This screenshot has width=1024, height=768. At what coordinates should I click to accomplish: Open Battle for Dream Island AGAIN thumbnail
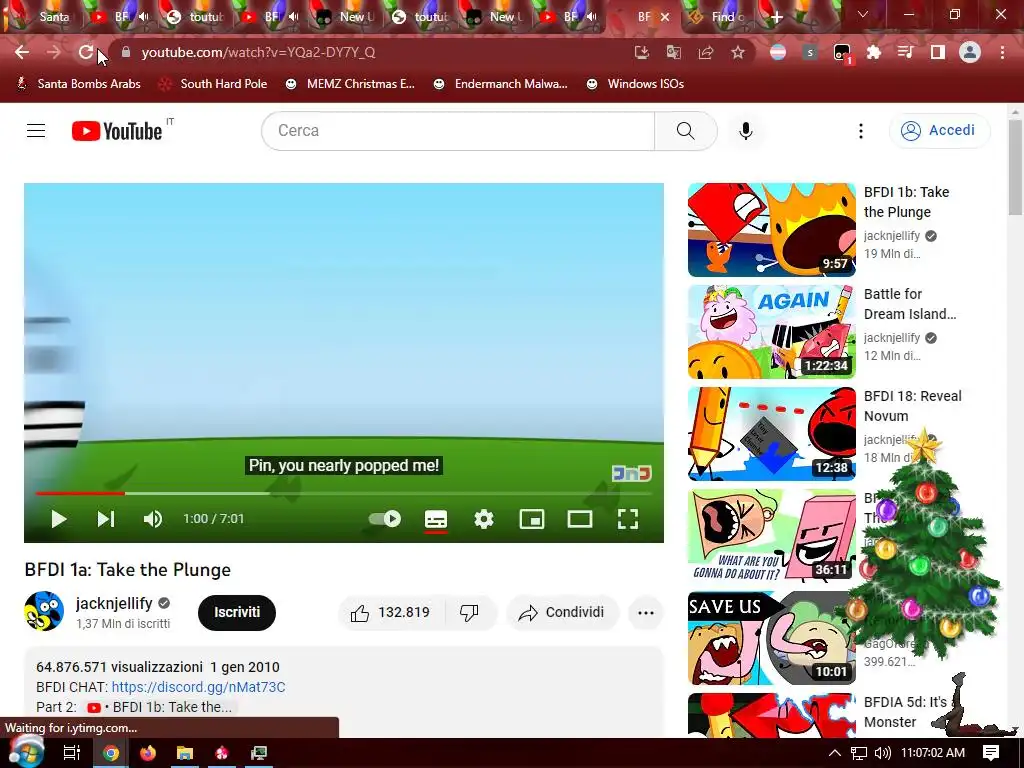(x=771, y=332)
